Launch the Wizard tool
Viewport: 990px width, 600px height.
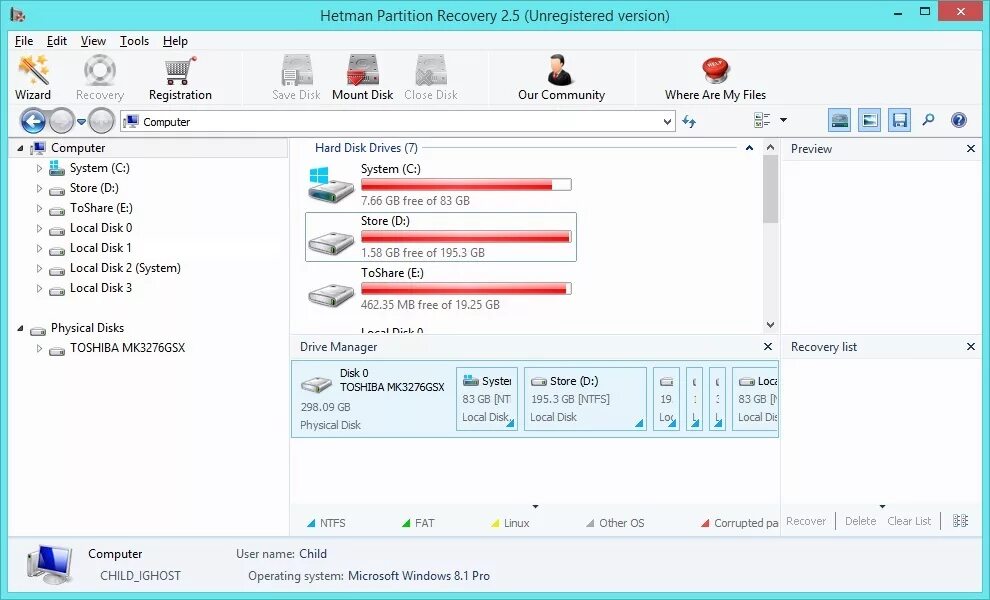coord(33,78)
